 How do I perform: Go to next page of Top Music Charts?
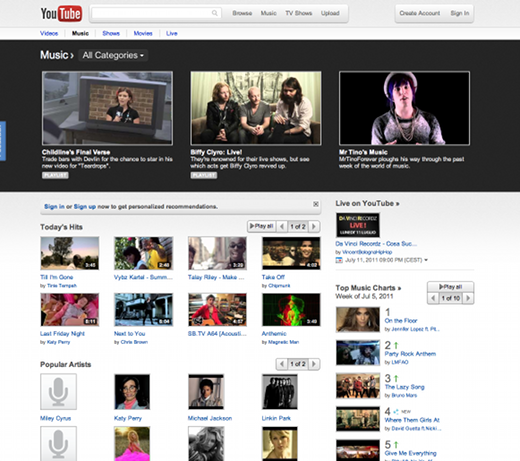click(468, 298)
